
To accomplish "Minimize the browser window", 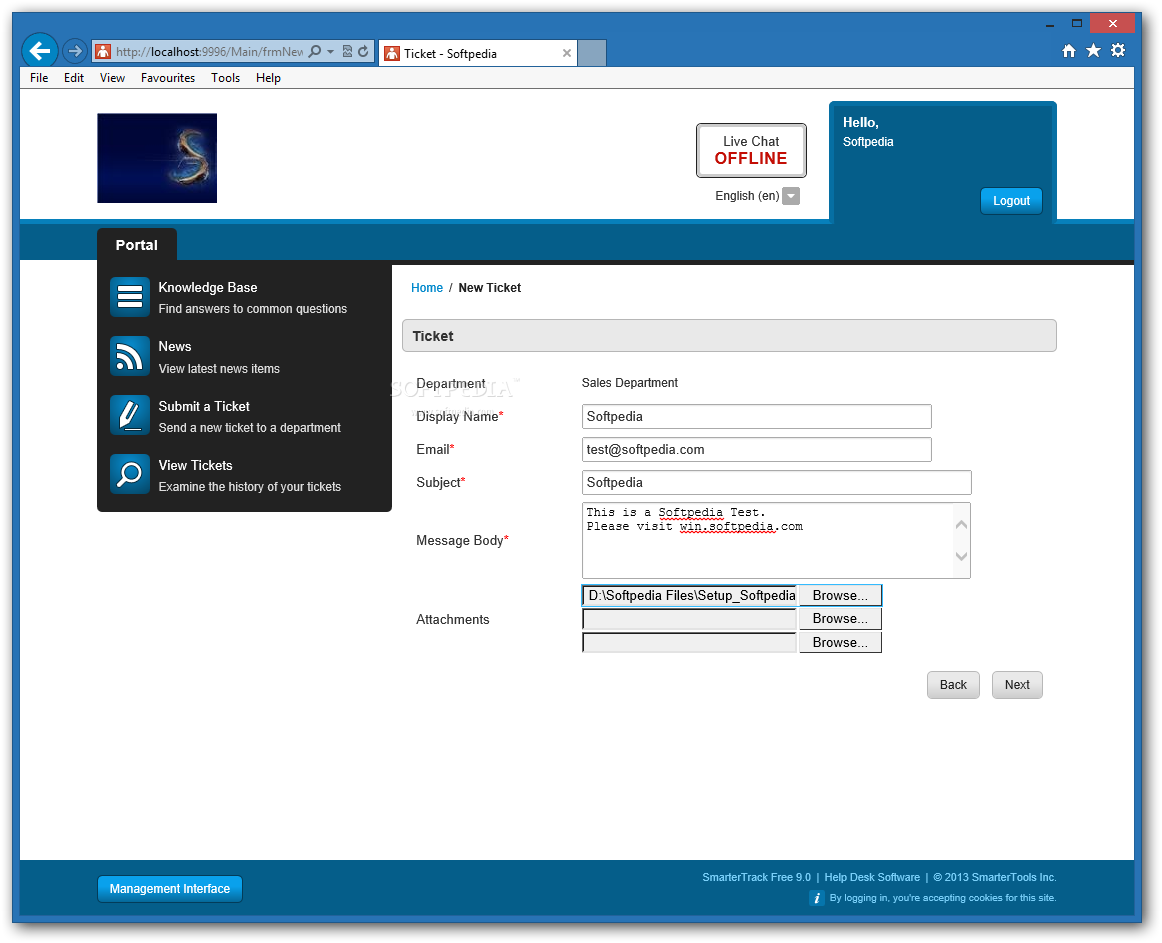I will click(x=1049, y=24).
